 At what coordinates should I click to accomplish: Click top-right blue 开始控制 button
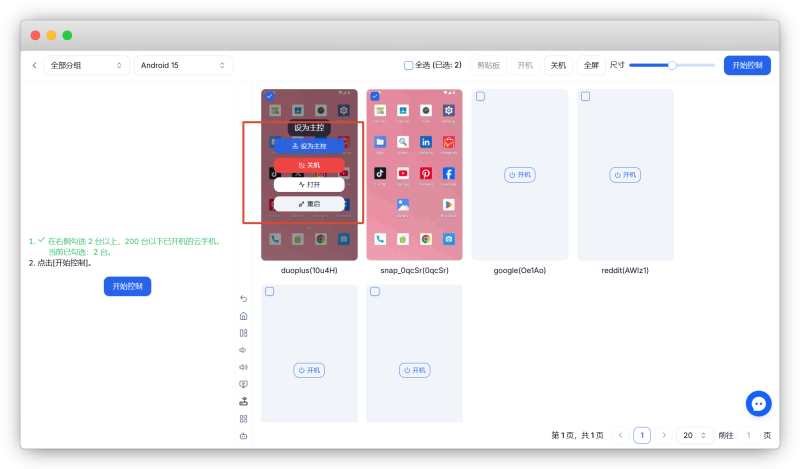tap(747, 65)
